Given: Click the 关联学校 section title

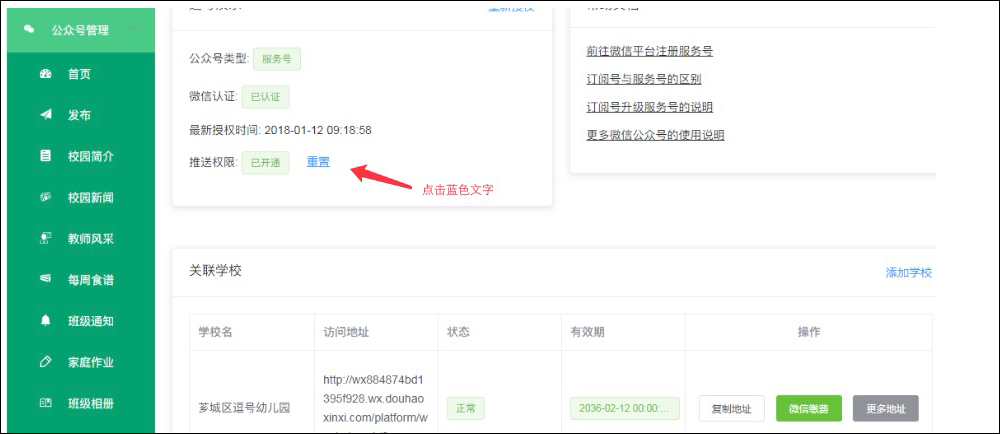Looking at the screenshot, I should click(216, 270).
